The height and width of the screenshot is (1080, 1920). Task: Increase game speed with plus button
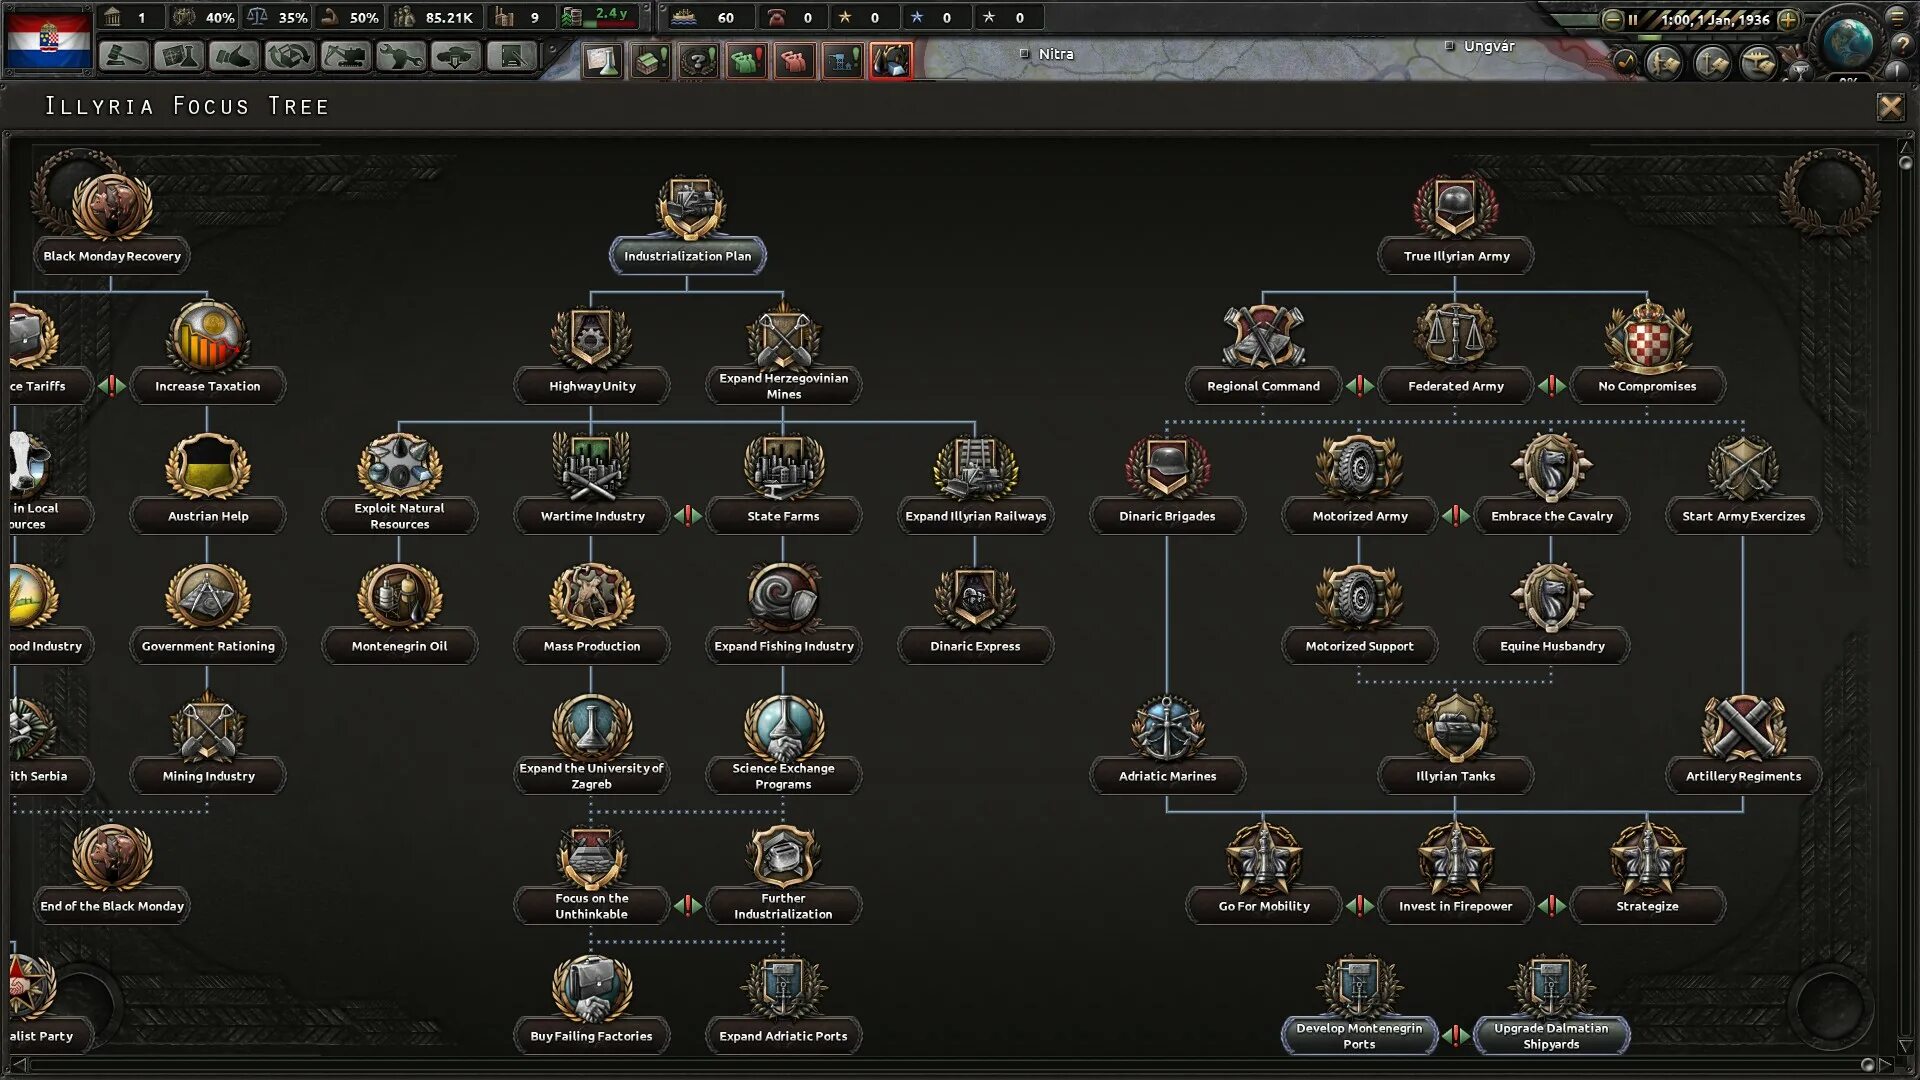[x=1789, y=19]
